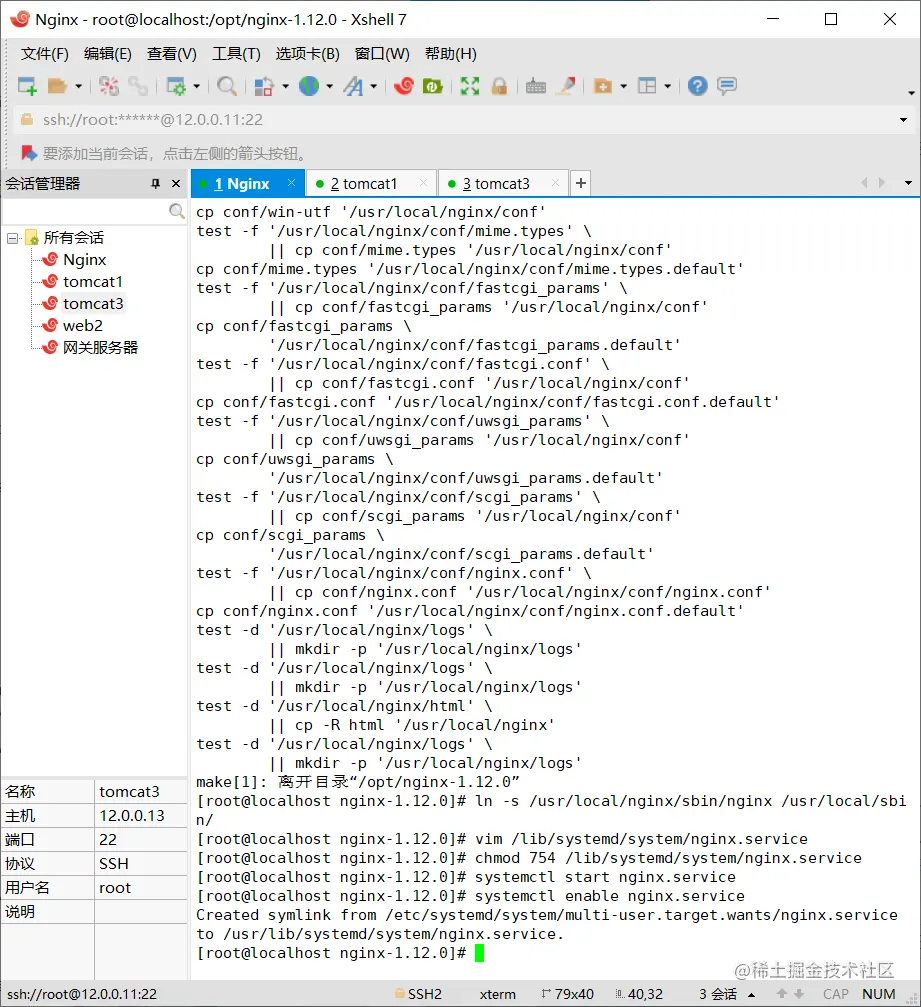Viewport: 921px width, 1007px height.
Task: Click the session manager search magnifier icon
Action: point(176,211)
